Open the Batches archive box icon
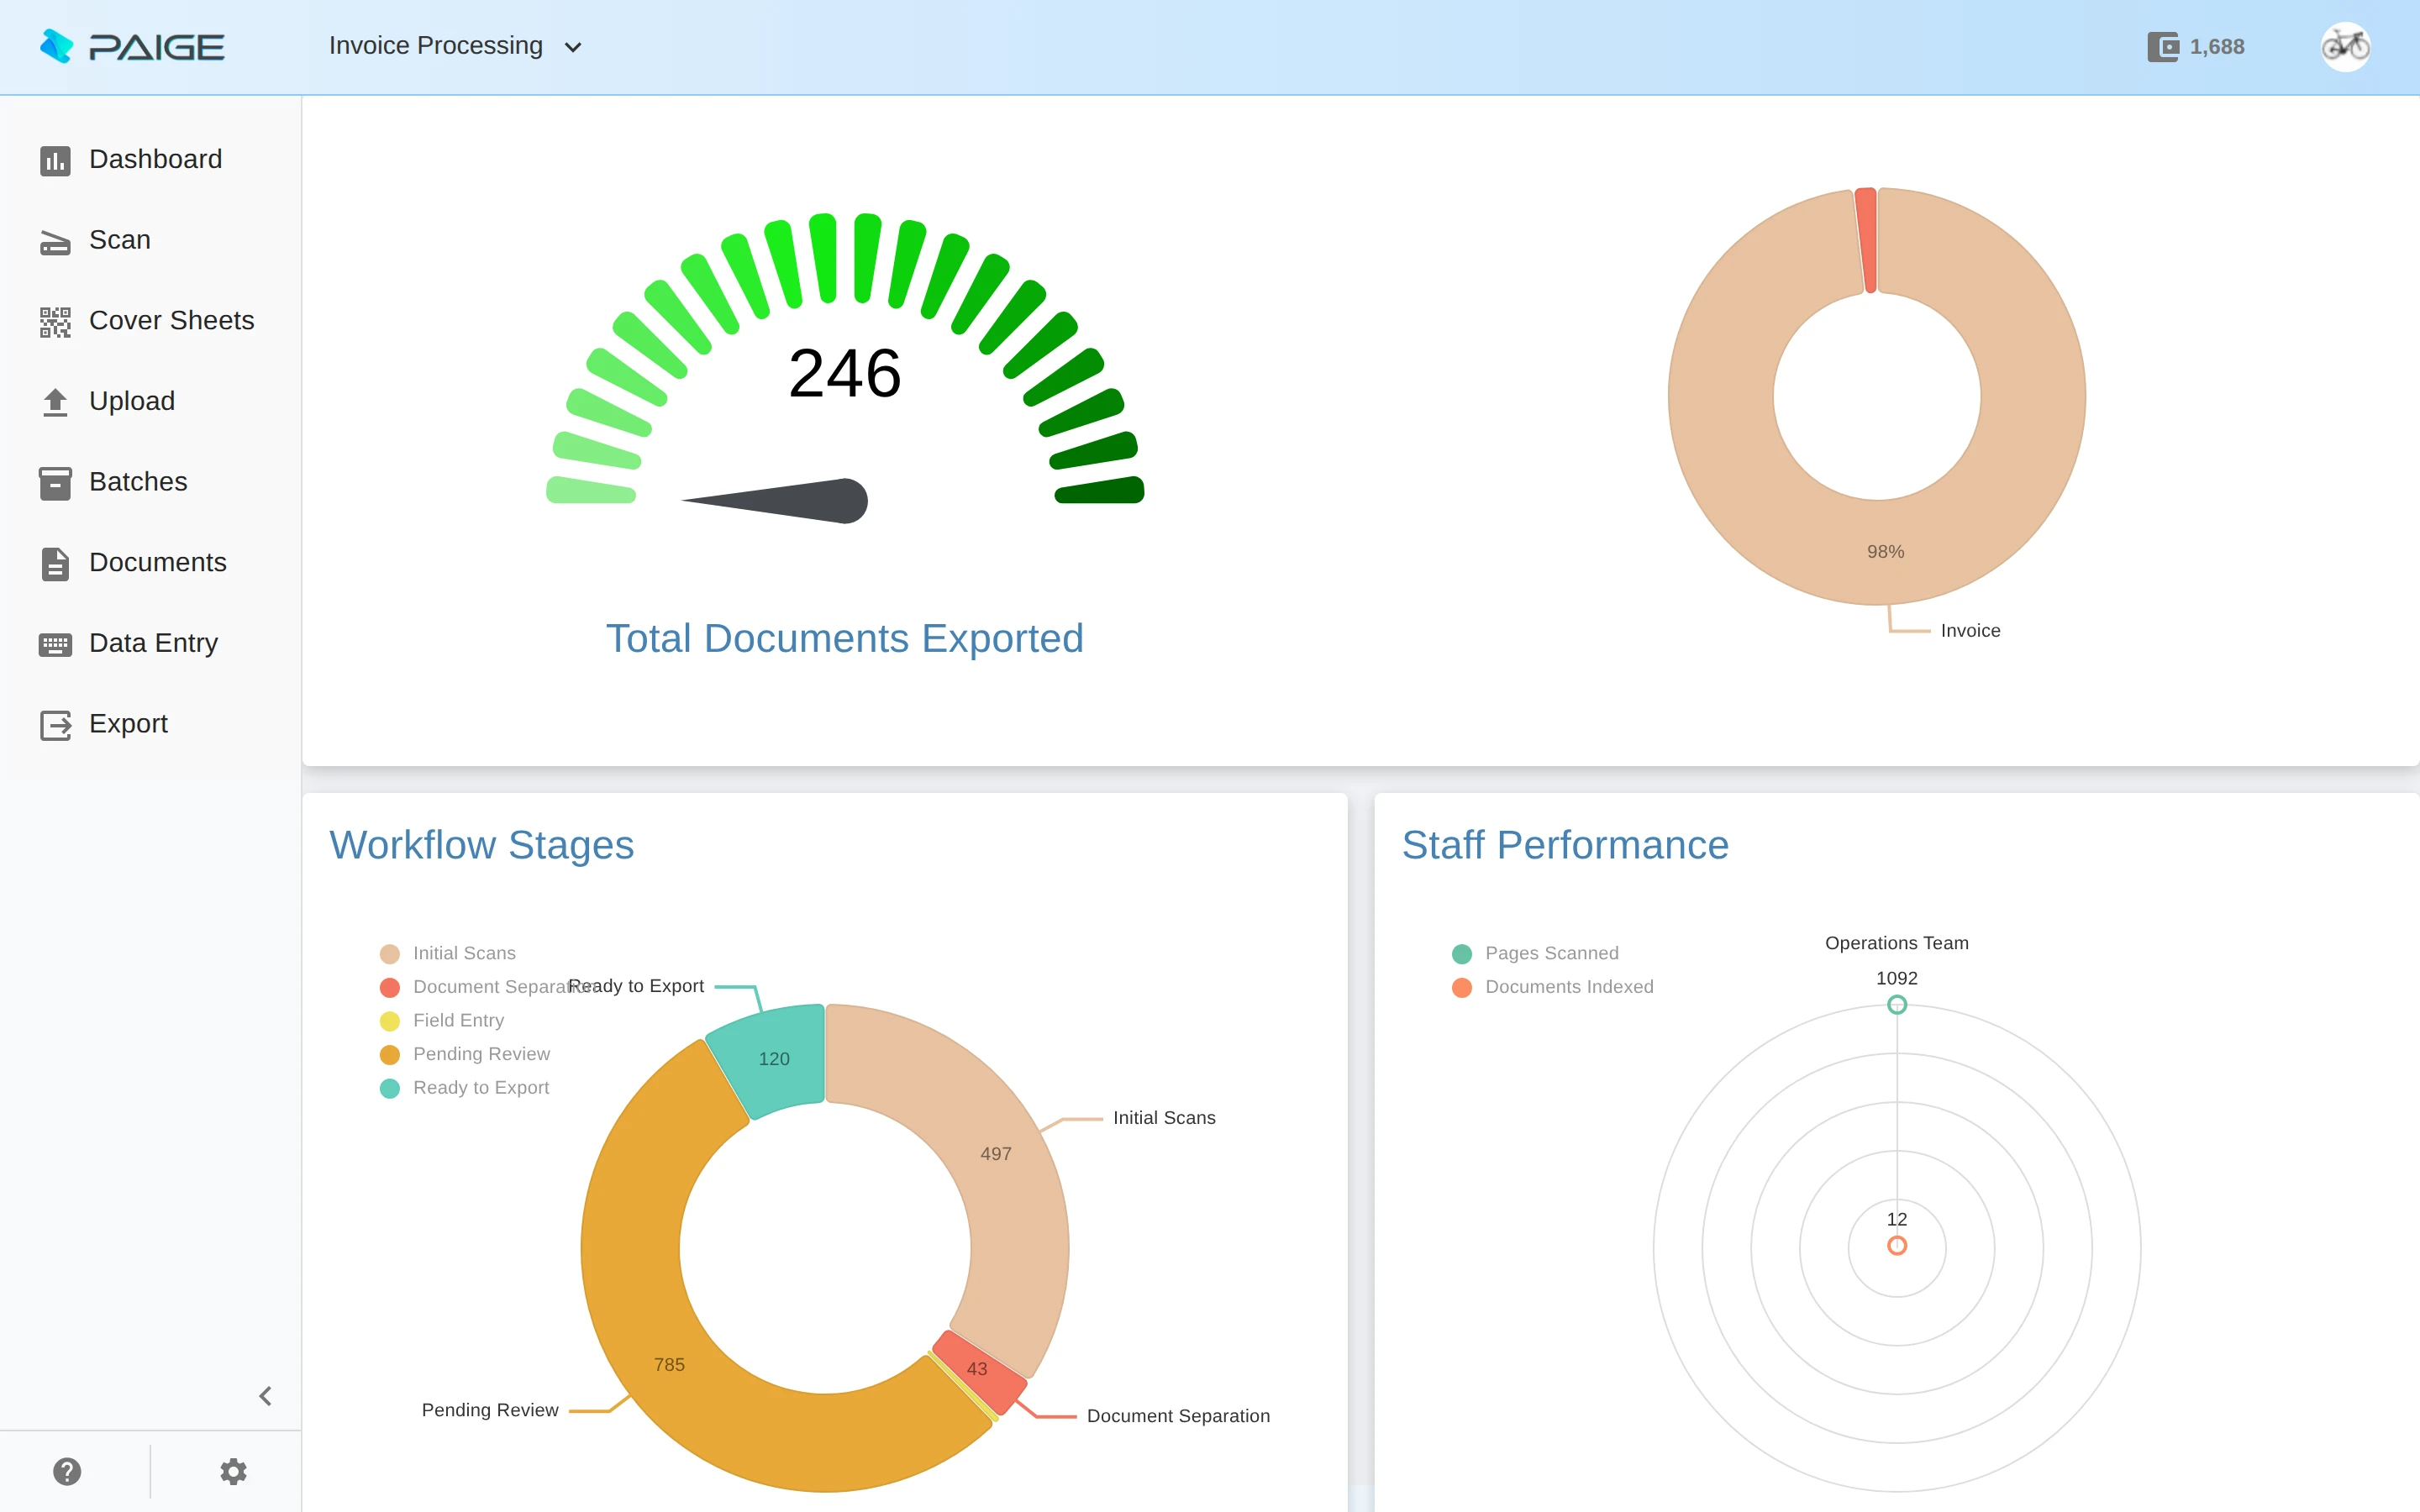 click(x=55, y=483)
